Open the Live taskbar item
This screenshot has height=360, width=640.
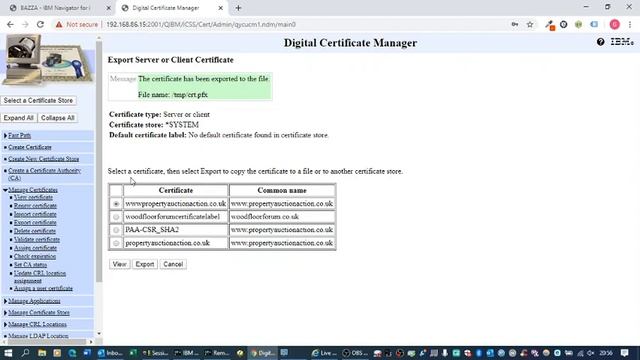tap(324, 353)
